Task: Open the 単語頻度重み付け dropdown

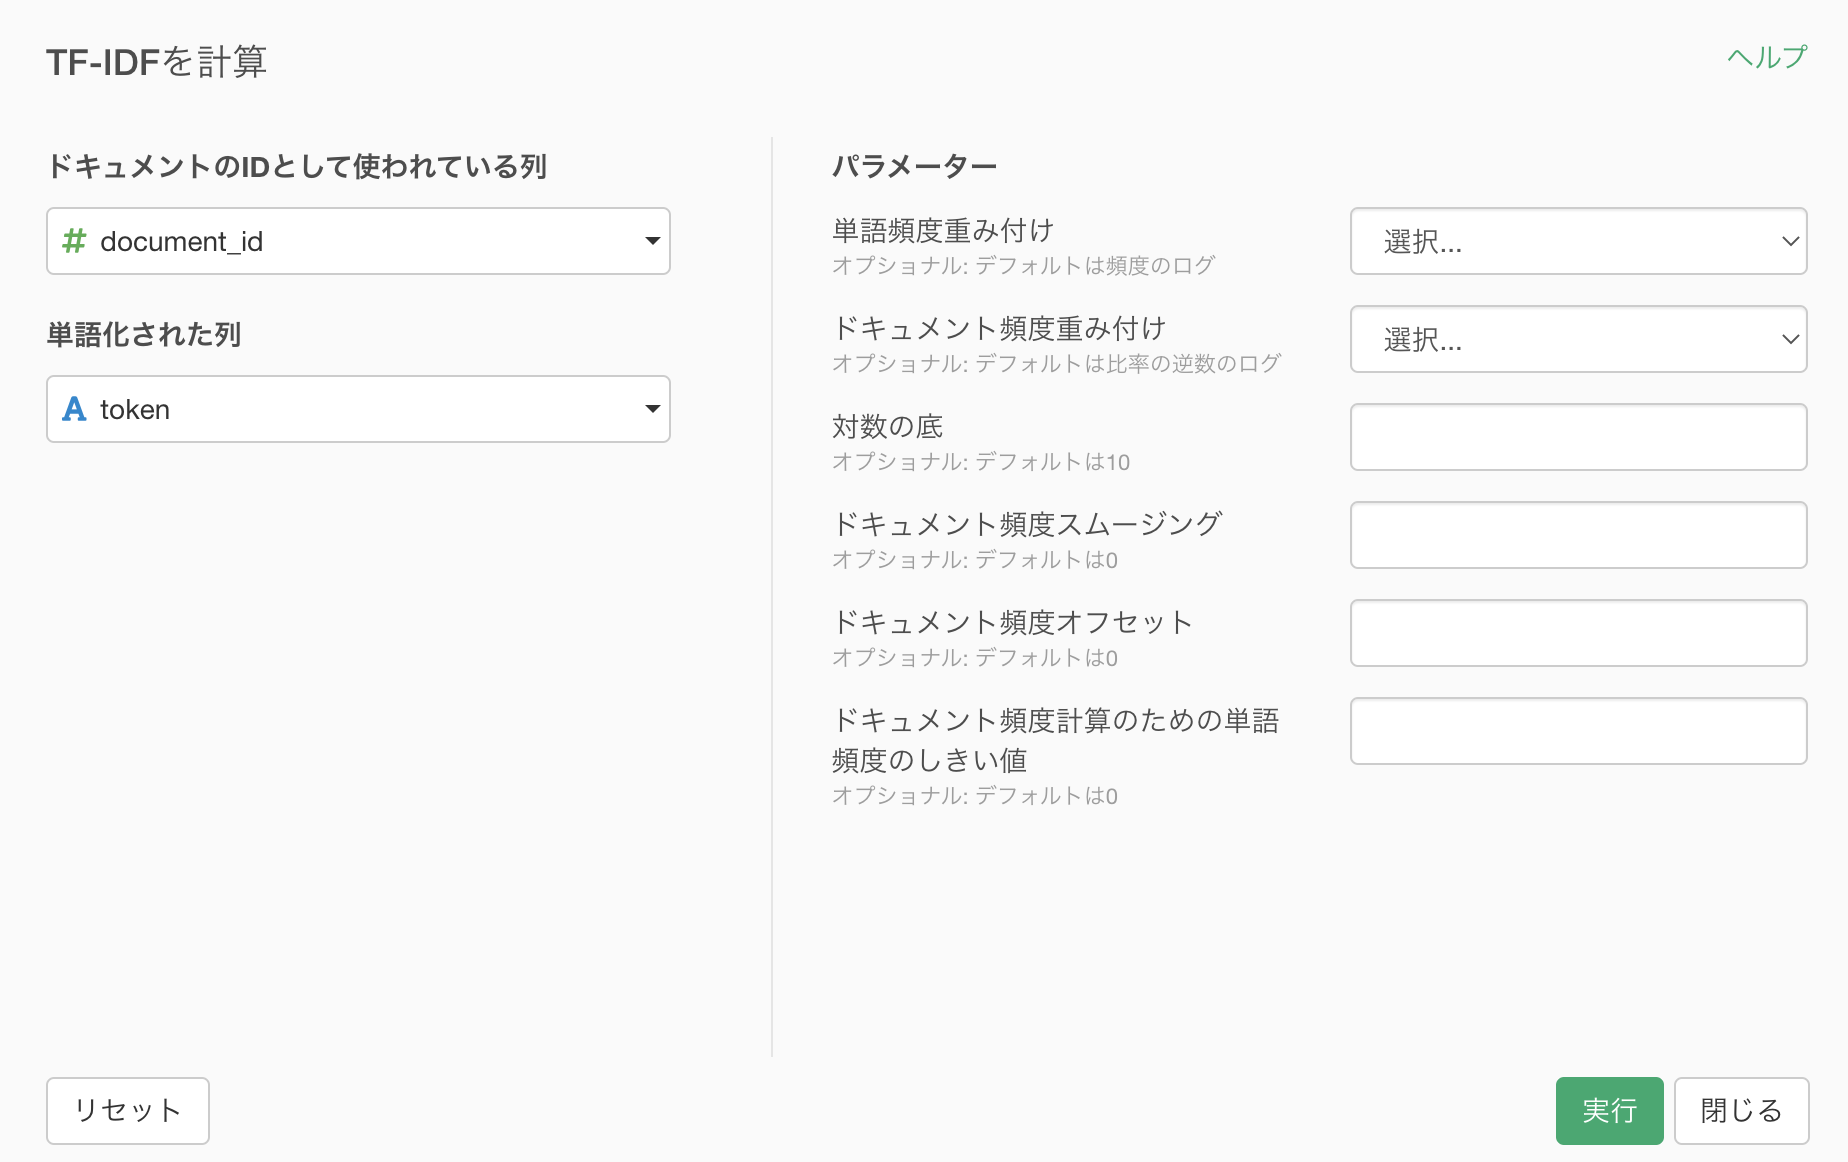Action: tap(1578, 241)
